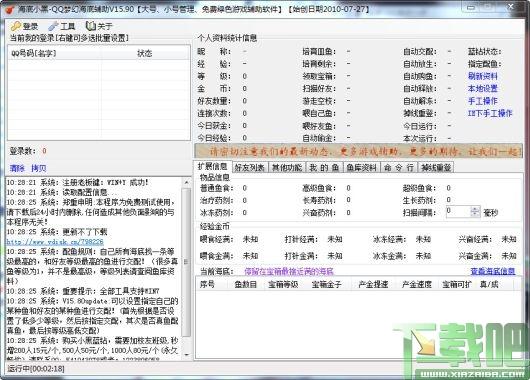This screenshot has width=530, height=380.
Task: Click the 个人资料统计信息 group heading
Action: tap(227, 38)
